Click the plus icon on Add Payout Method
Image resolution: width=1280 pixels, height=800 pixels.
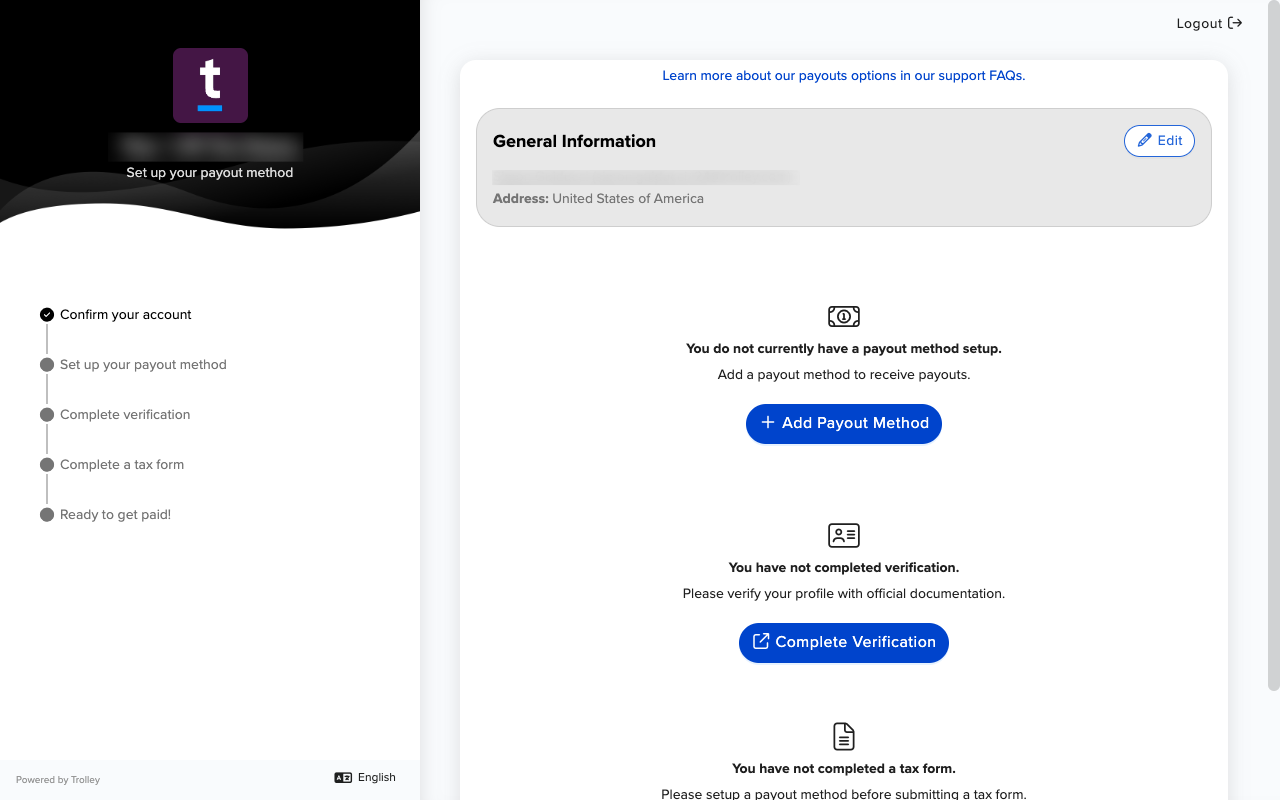[768, 423]
